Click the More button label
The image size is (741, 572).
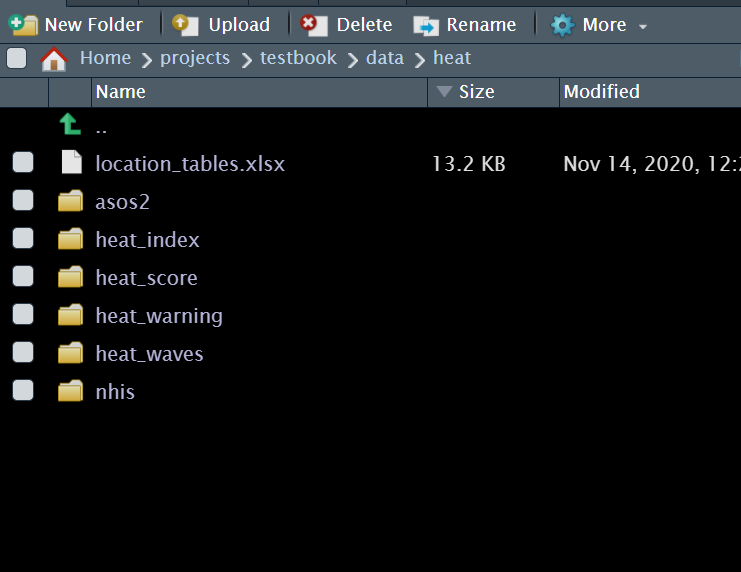pyautogui.click(x=604, y=25)
